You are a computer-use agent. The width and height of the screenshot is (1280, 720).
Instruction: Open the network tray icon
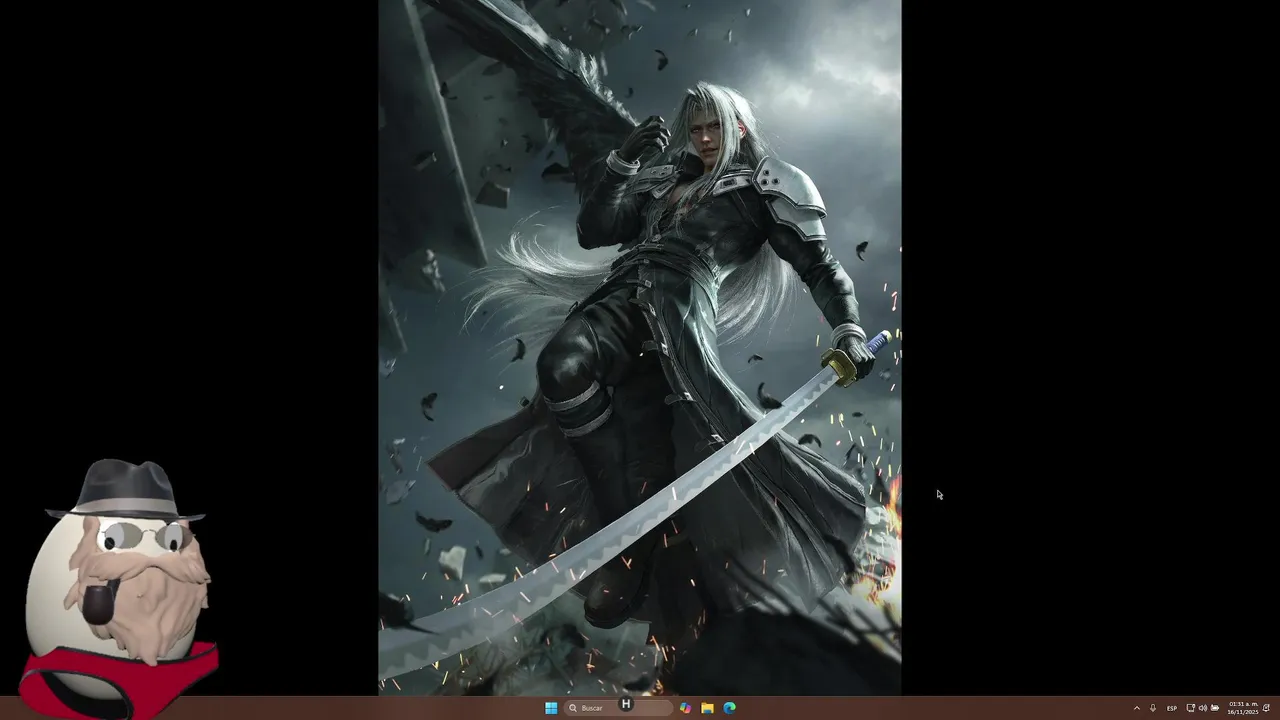coord(1190,708)
